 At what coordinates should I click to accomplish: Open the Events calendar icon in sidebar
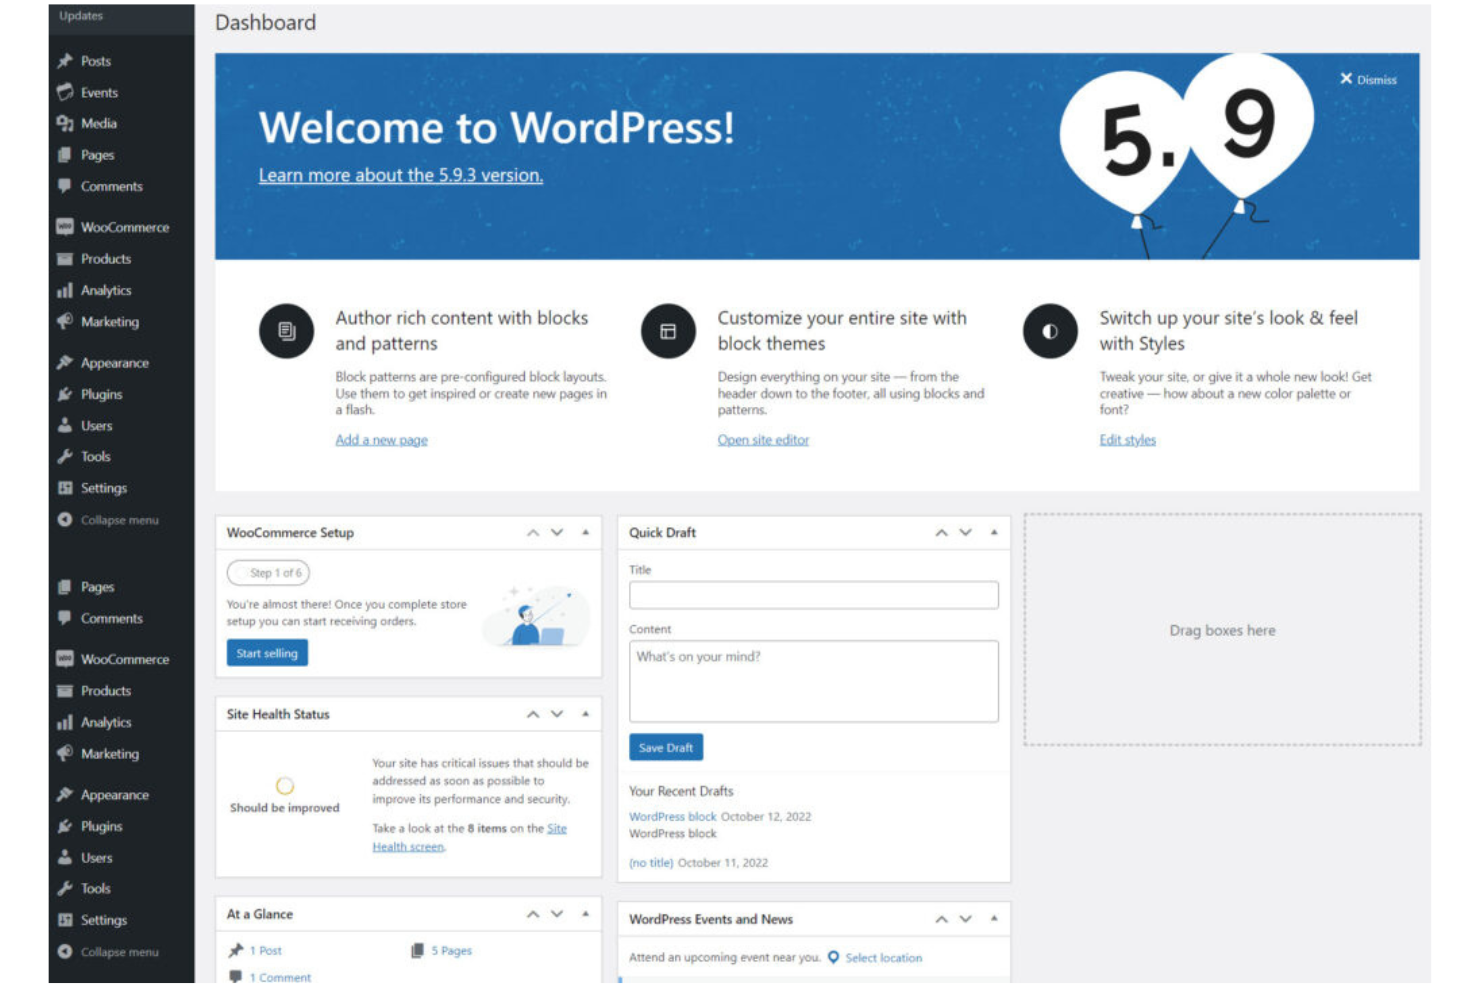click(x=65, y=92)
